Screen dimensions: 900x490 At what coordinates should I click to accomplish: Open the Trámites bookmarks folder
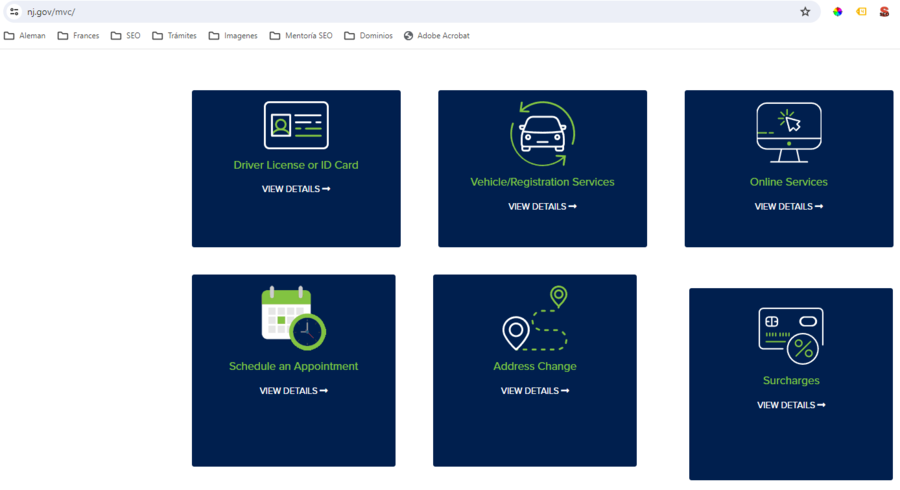(x=174, y=36)
